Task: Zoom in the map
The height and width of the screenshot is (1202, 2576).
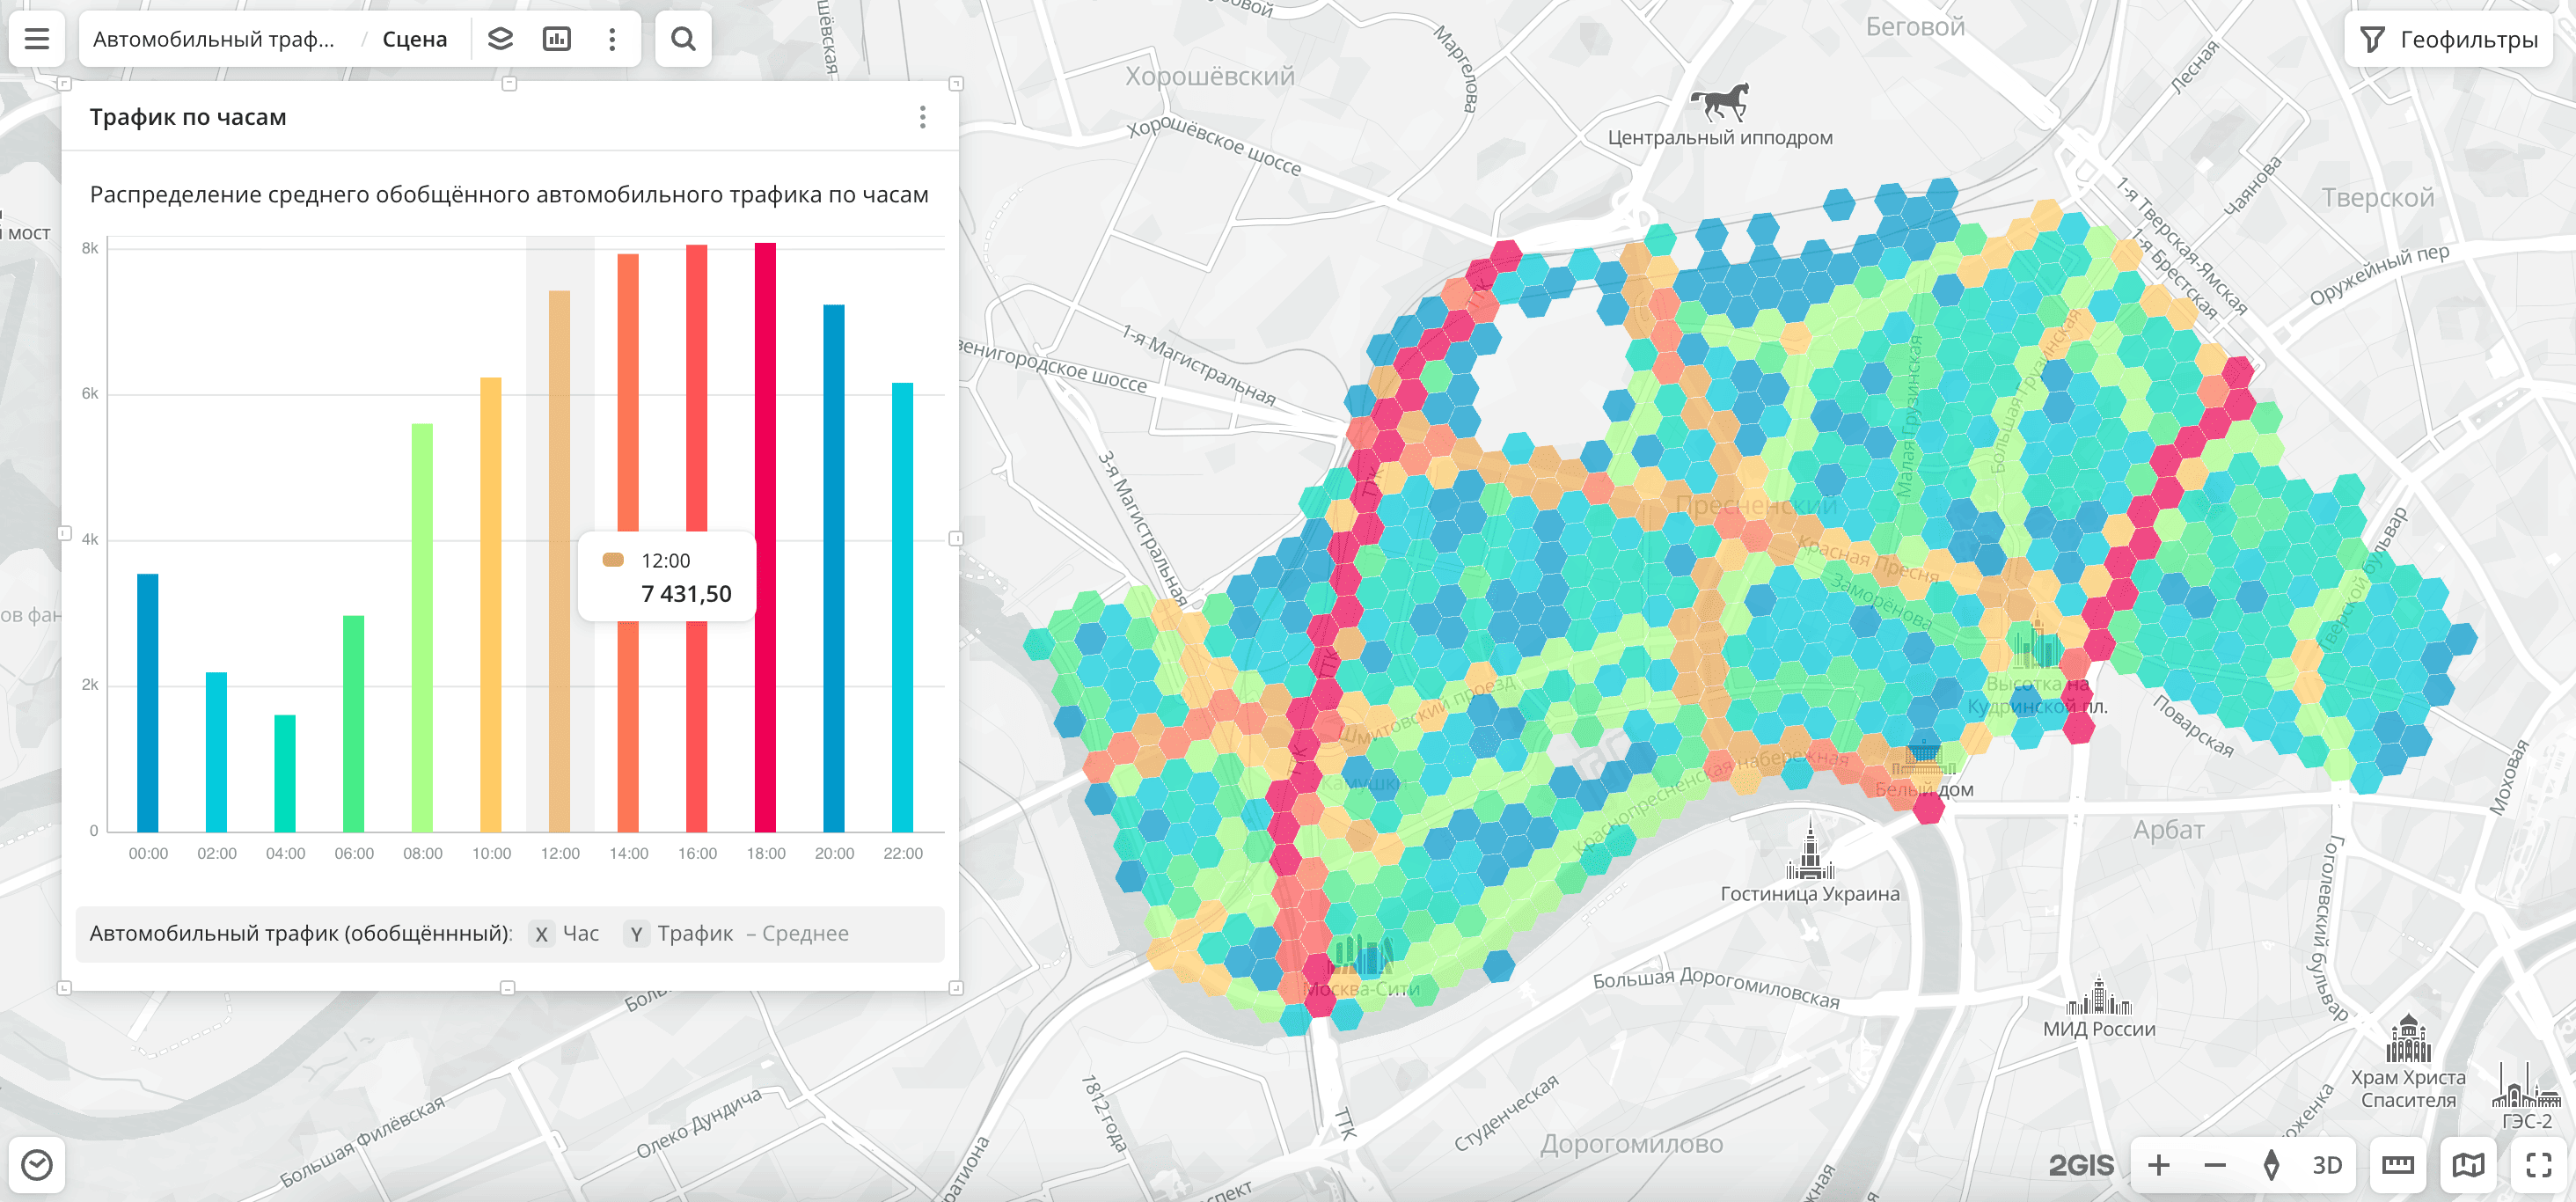Action: pos(2159,1165)
